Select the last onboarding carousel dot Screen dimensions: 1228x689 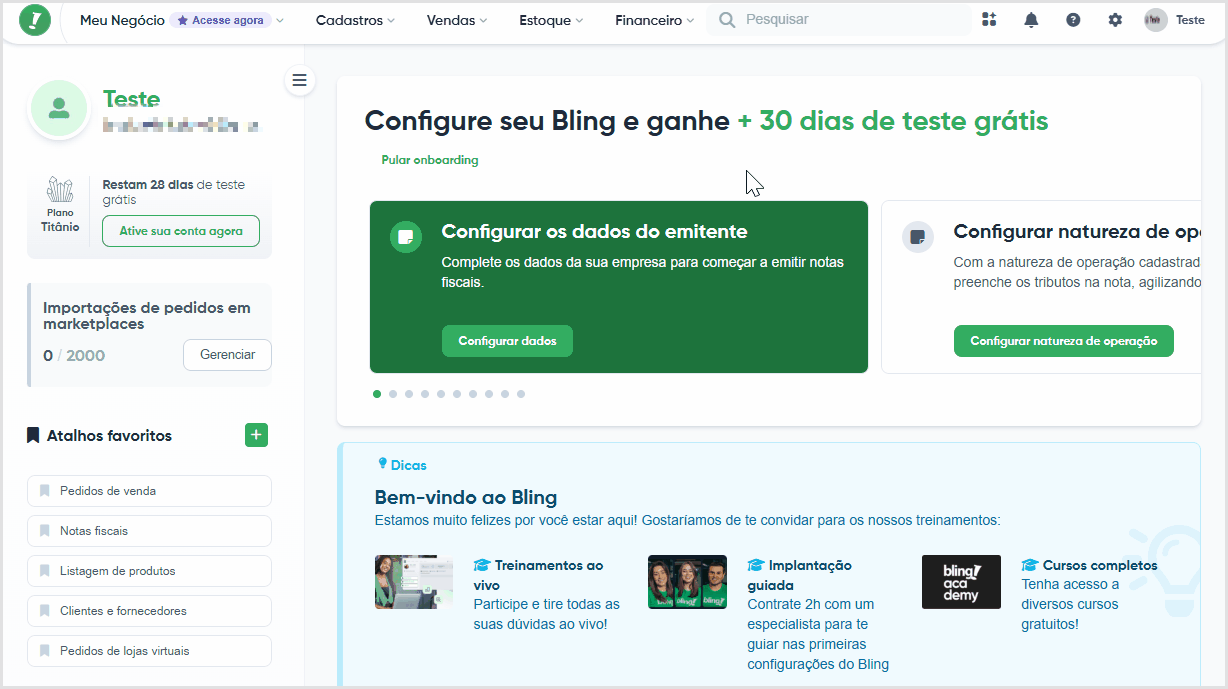(x=521, y=394)
